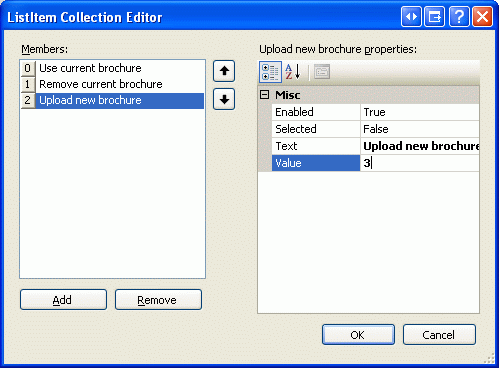Screen dimensions: 499x368
Task: Click the Help question mark title button
Action: (x=459, y=16)
